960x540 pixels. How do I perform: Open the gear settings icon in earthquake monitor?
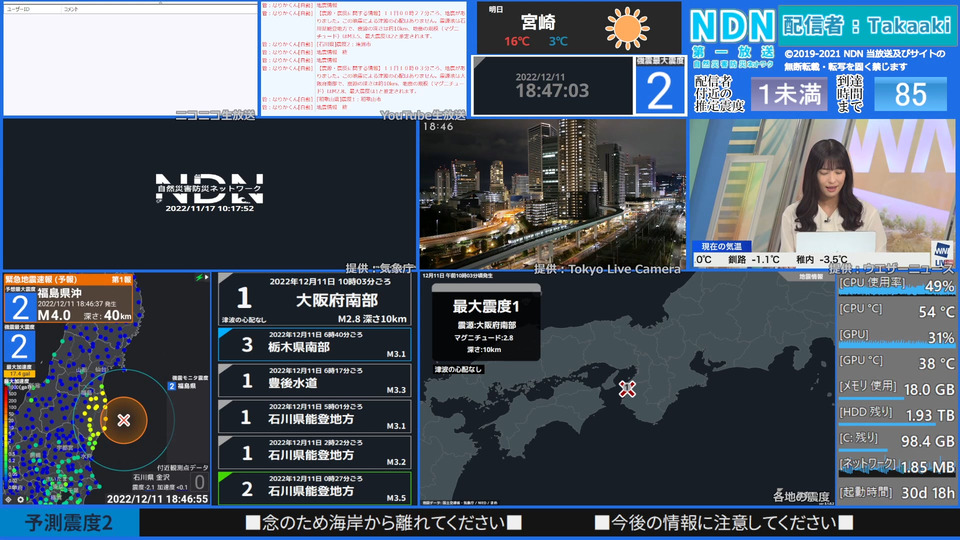20,500
